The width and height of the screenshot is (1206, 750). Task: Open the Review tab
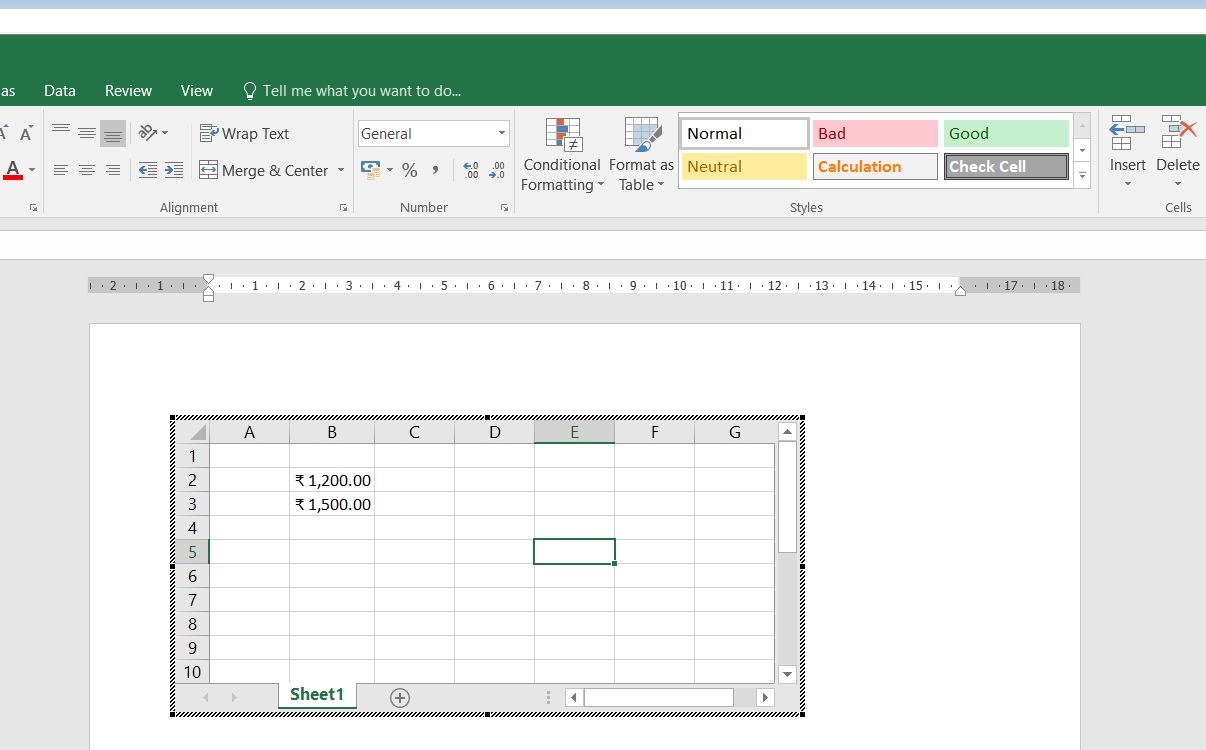[128, 90]
